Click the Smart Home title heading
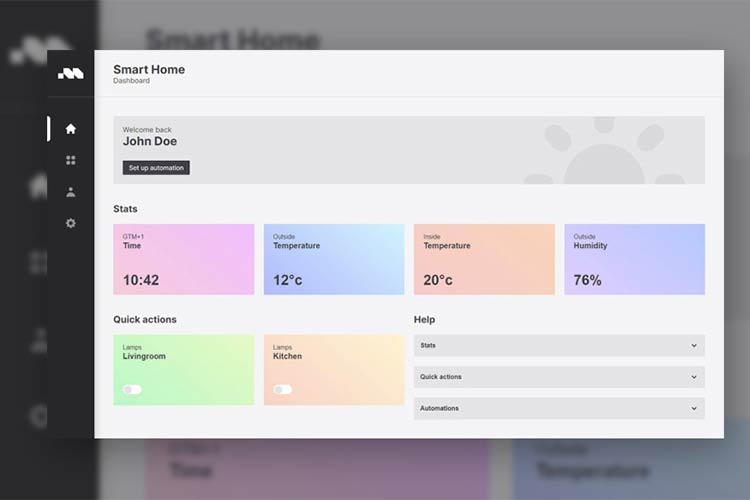The height and width of the screenshot is (500, 750). [149, 69]
